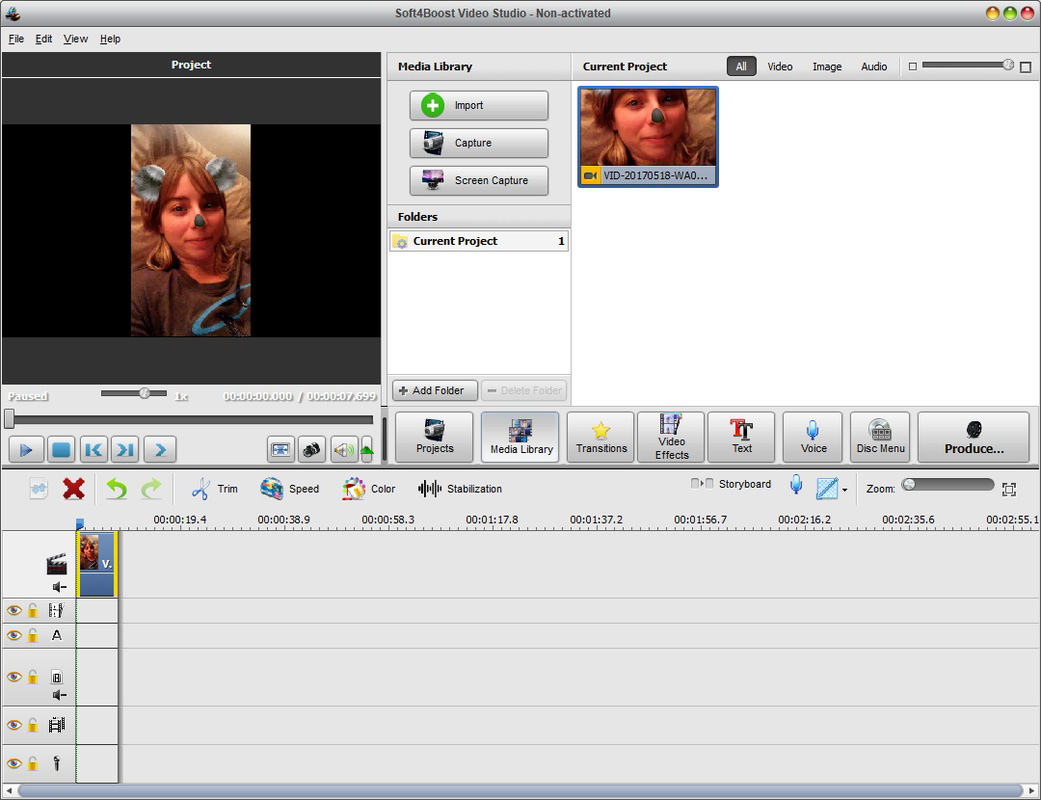
Task: Take a snapshot with the camera icon
Action: 311,450
